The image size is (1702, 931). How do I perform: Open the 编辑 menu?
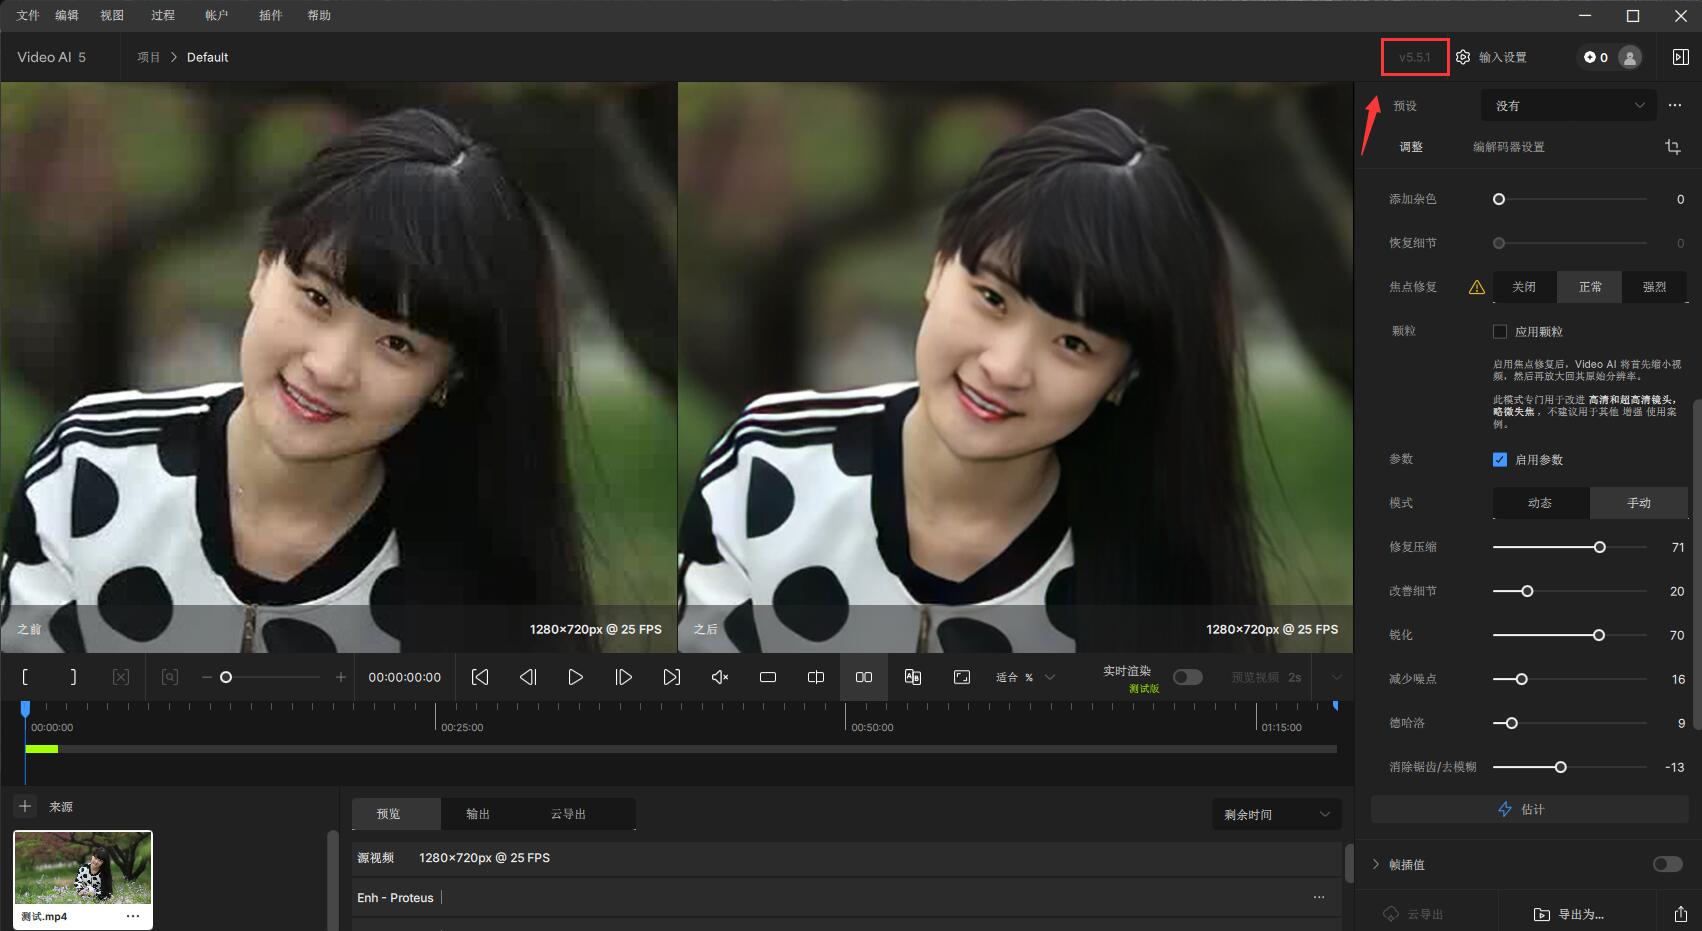click(67, 15)
